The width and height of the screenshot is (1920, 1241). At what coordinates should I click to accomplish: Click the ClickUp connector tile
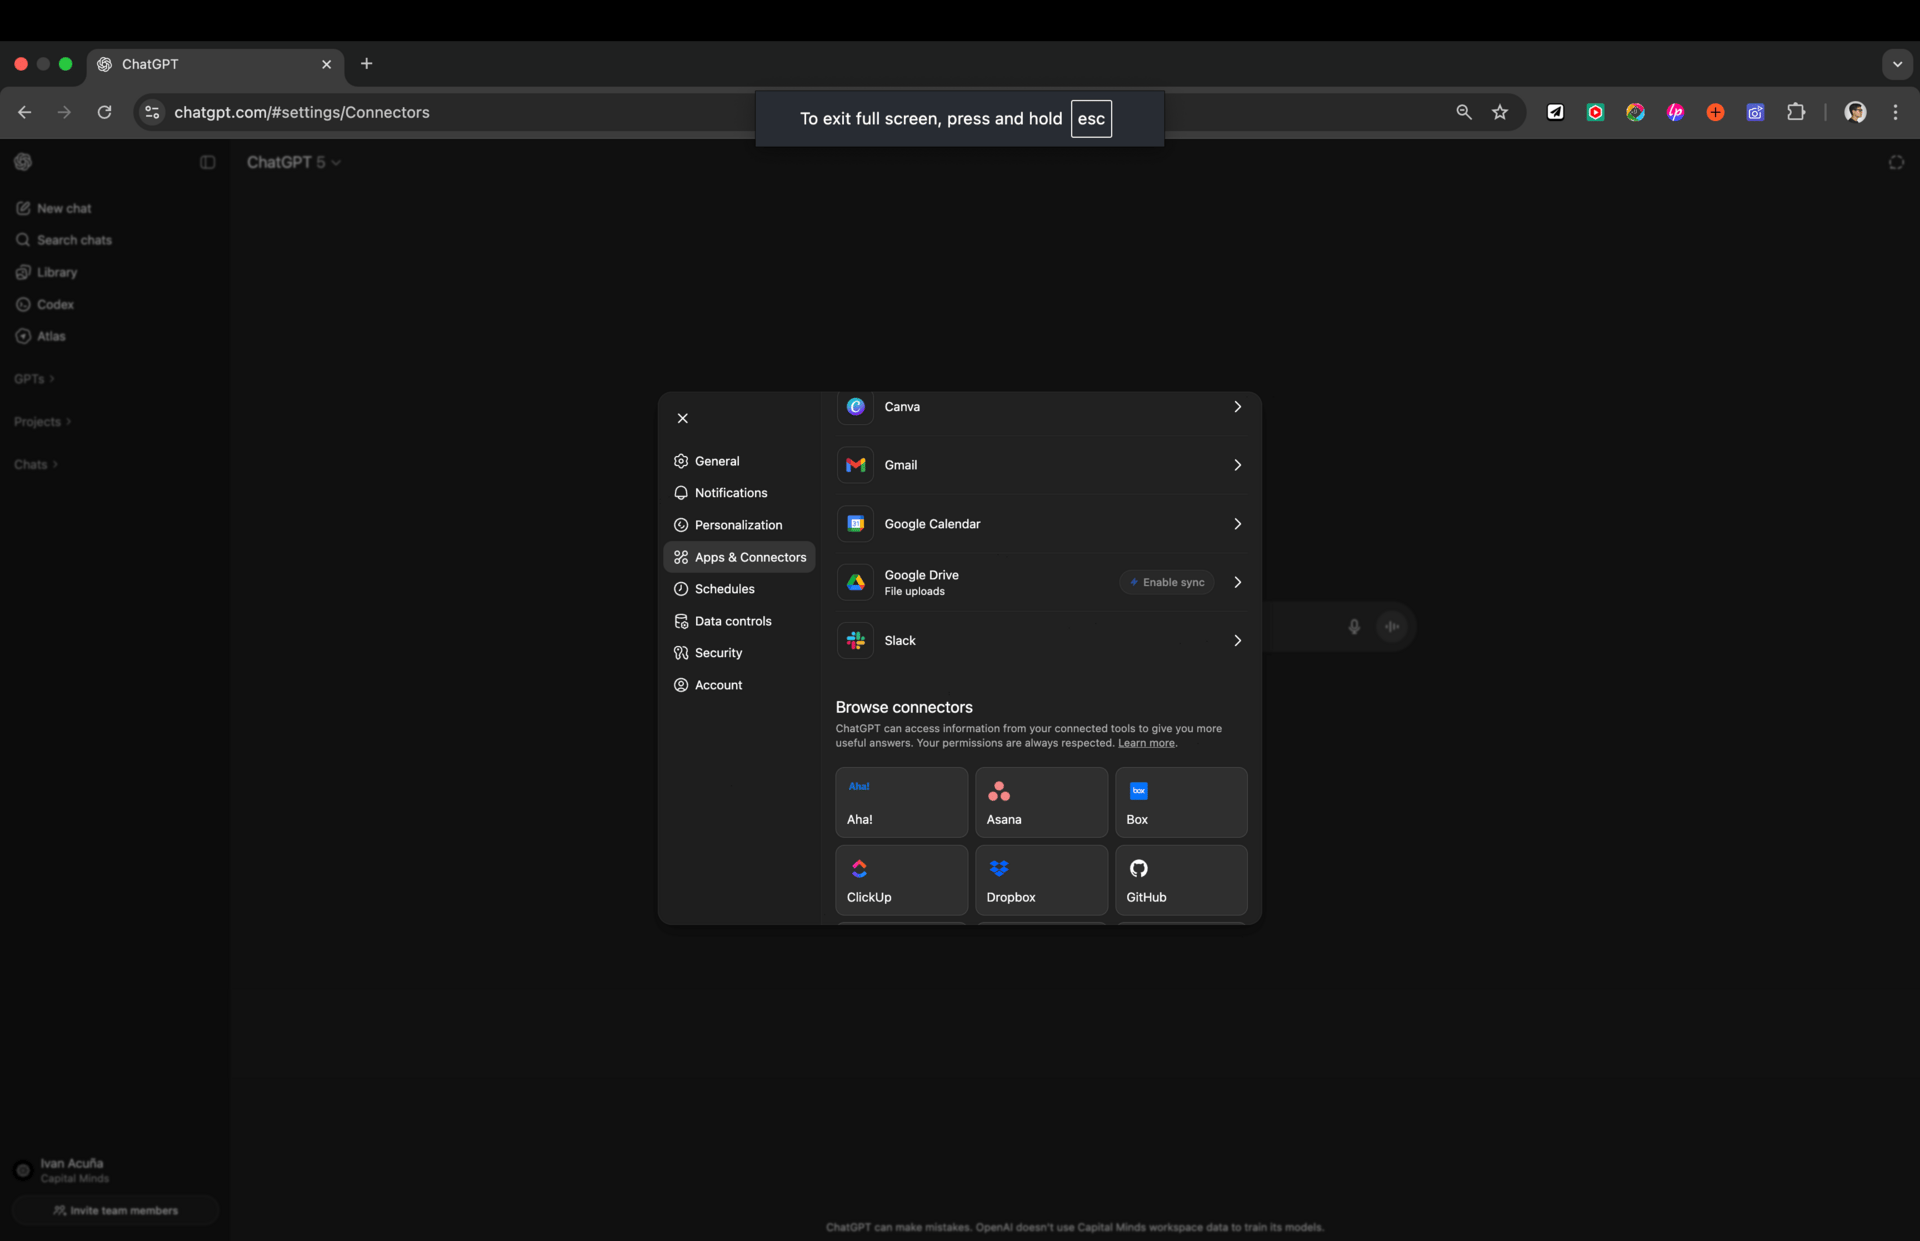click(900, 880)
